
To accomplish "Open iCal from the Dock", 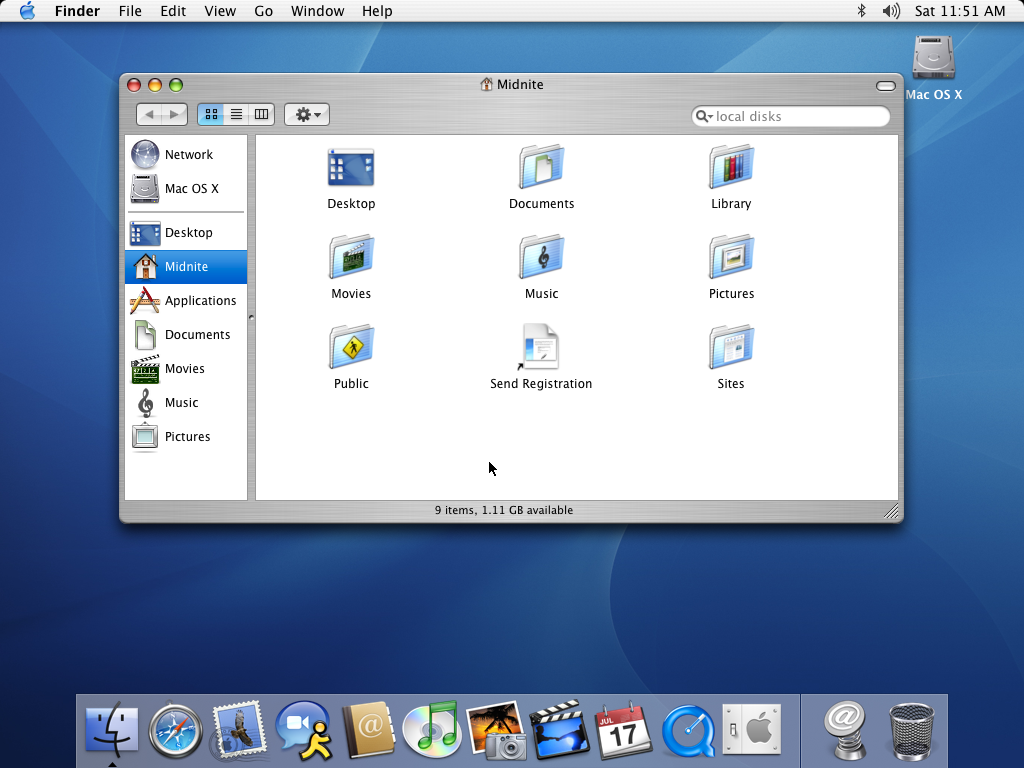I will click(625, 730).
